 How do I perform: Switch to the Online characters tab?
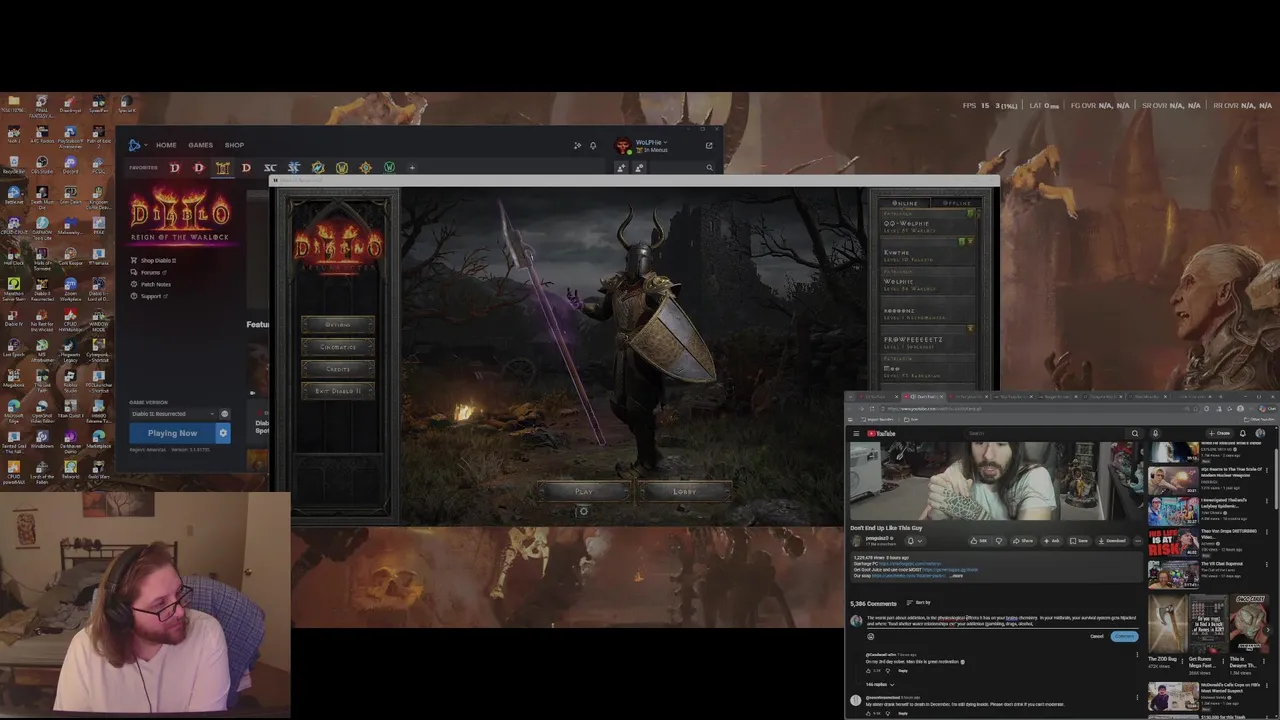pyautogui.click(x=905, y=203)
